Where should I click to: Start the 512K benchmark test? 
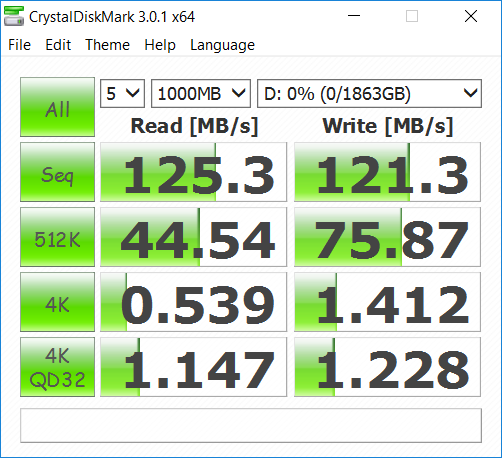(x=57, y=237)
